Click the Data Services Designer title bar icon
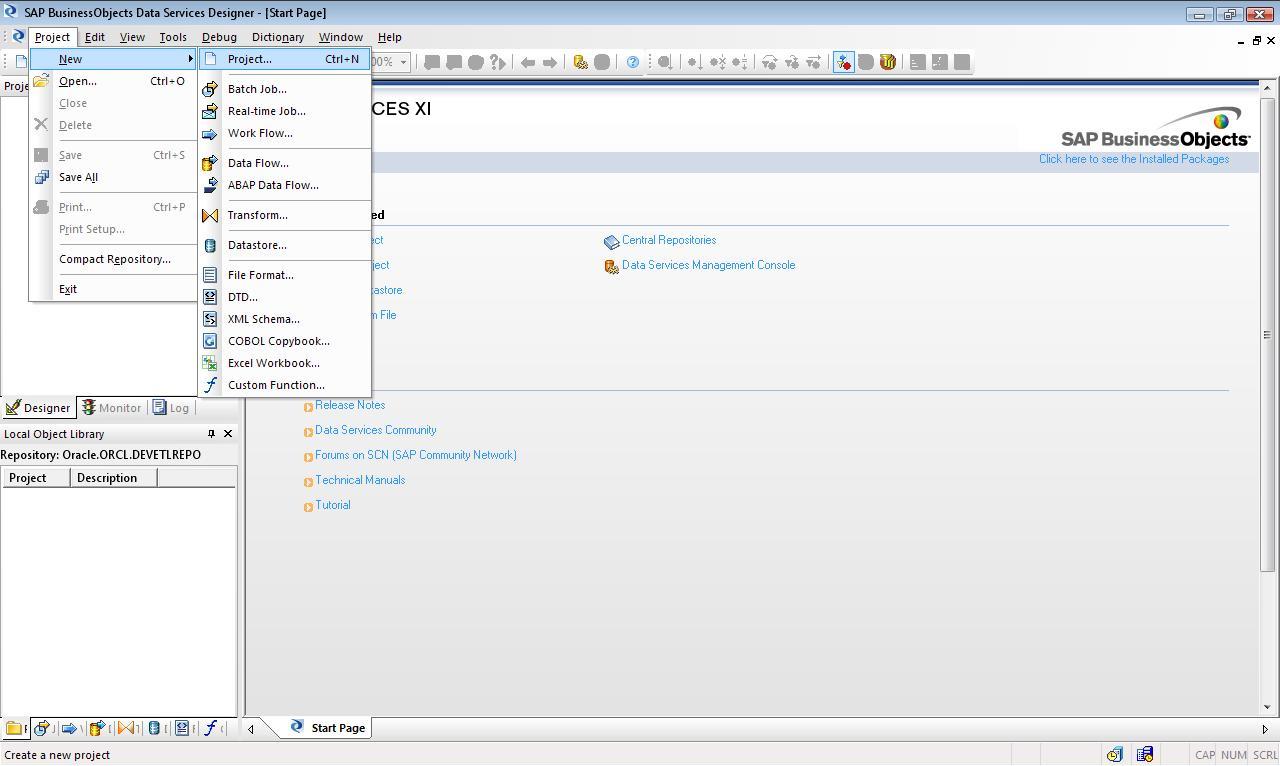The height and width of the screenshot is (766, 1280). [9, 12]
